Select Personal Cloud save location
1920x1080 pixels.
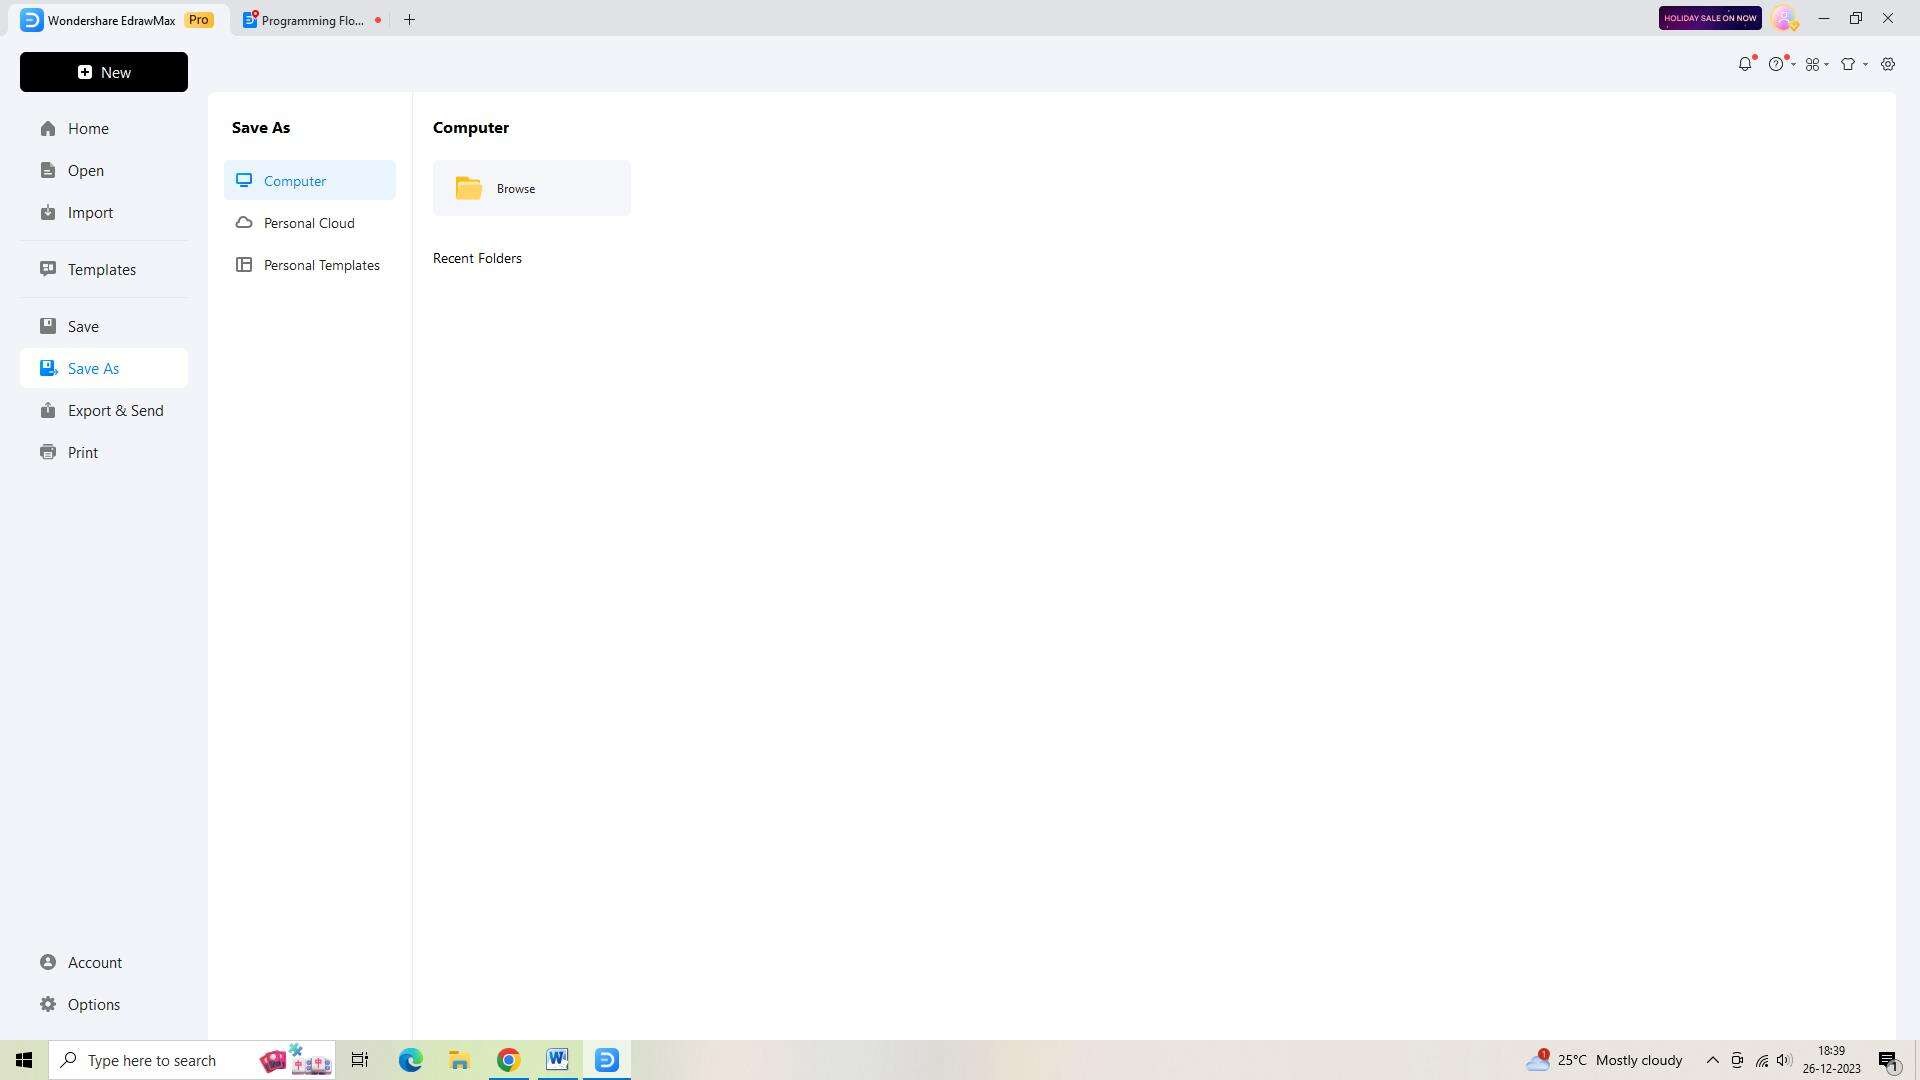(309, 222)
